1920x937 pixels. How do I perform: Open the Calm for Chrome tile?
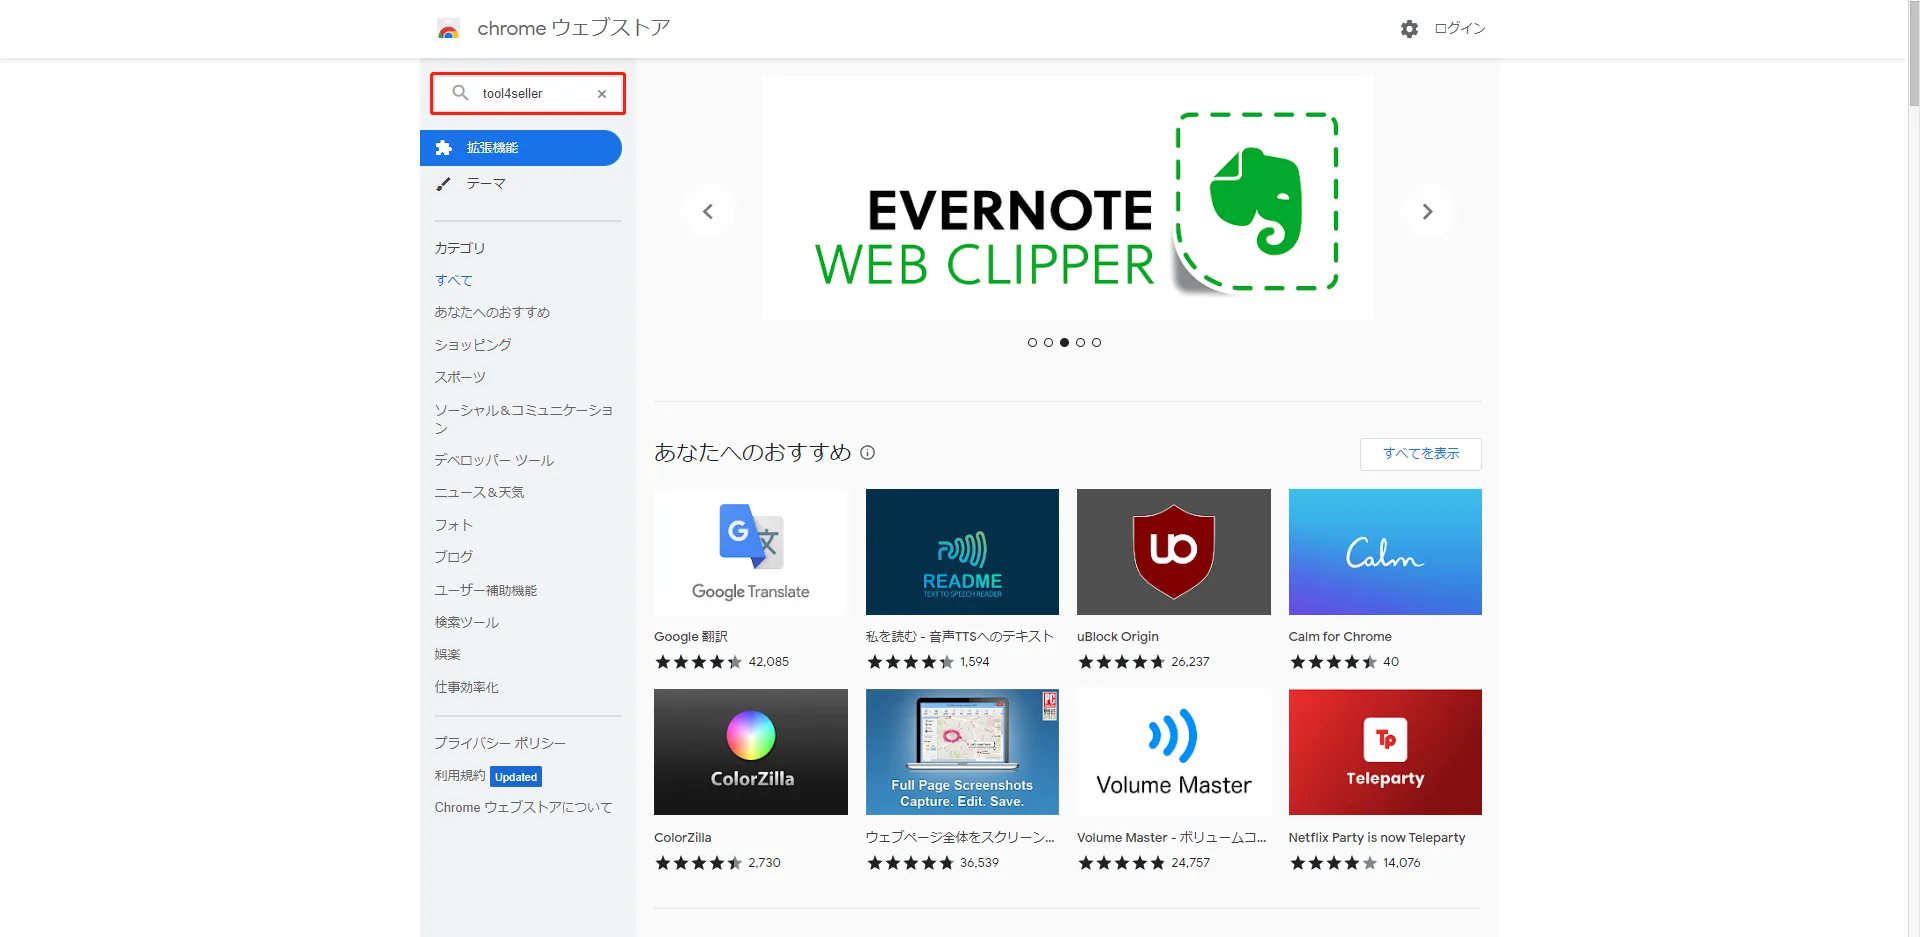[x=1385, y=552]
